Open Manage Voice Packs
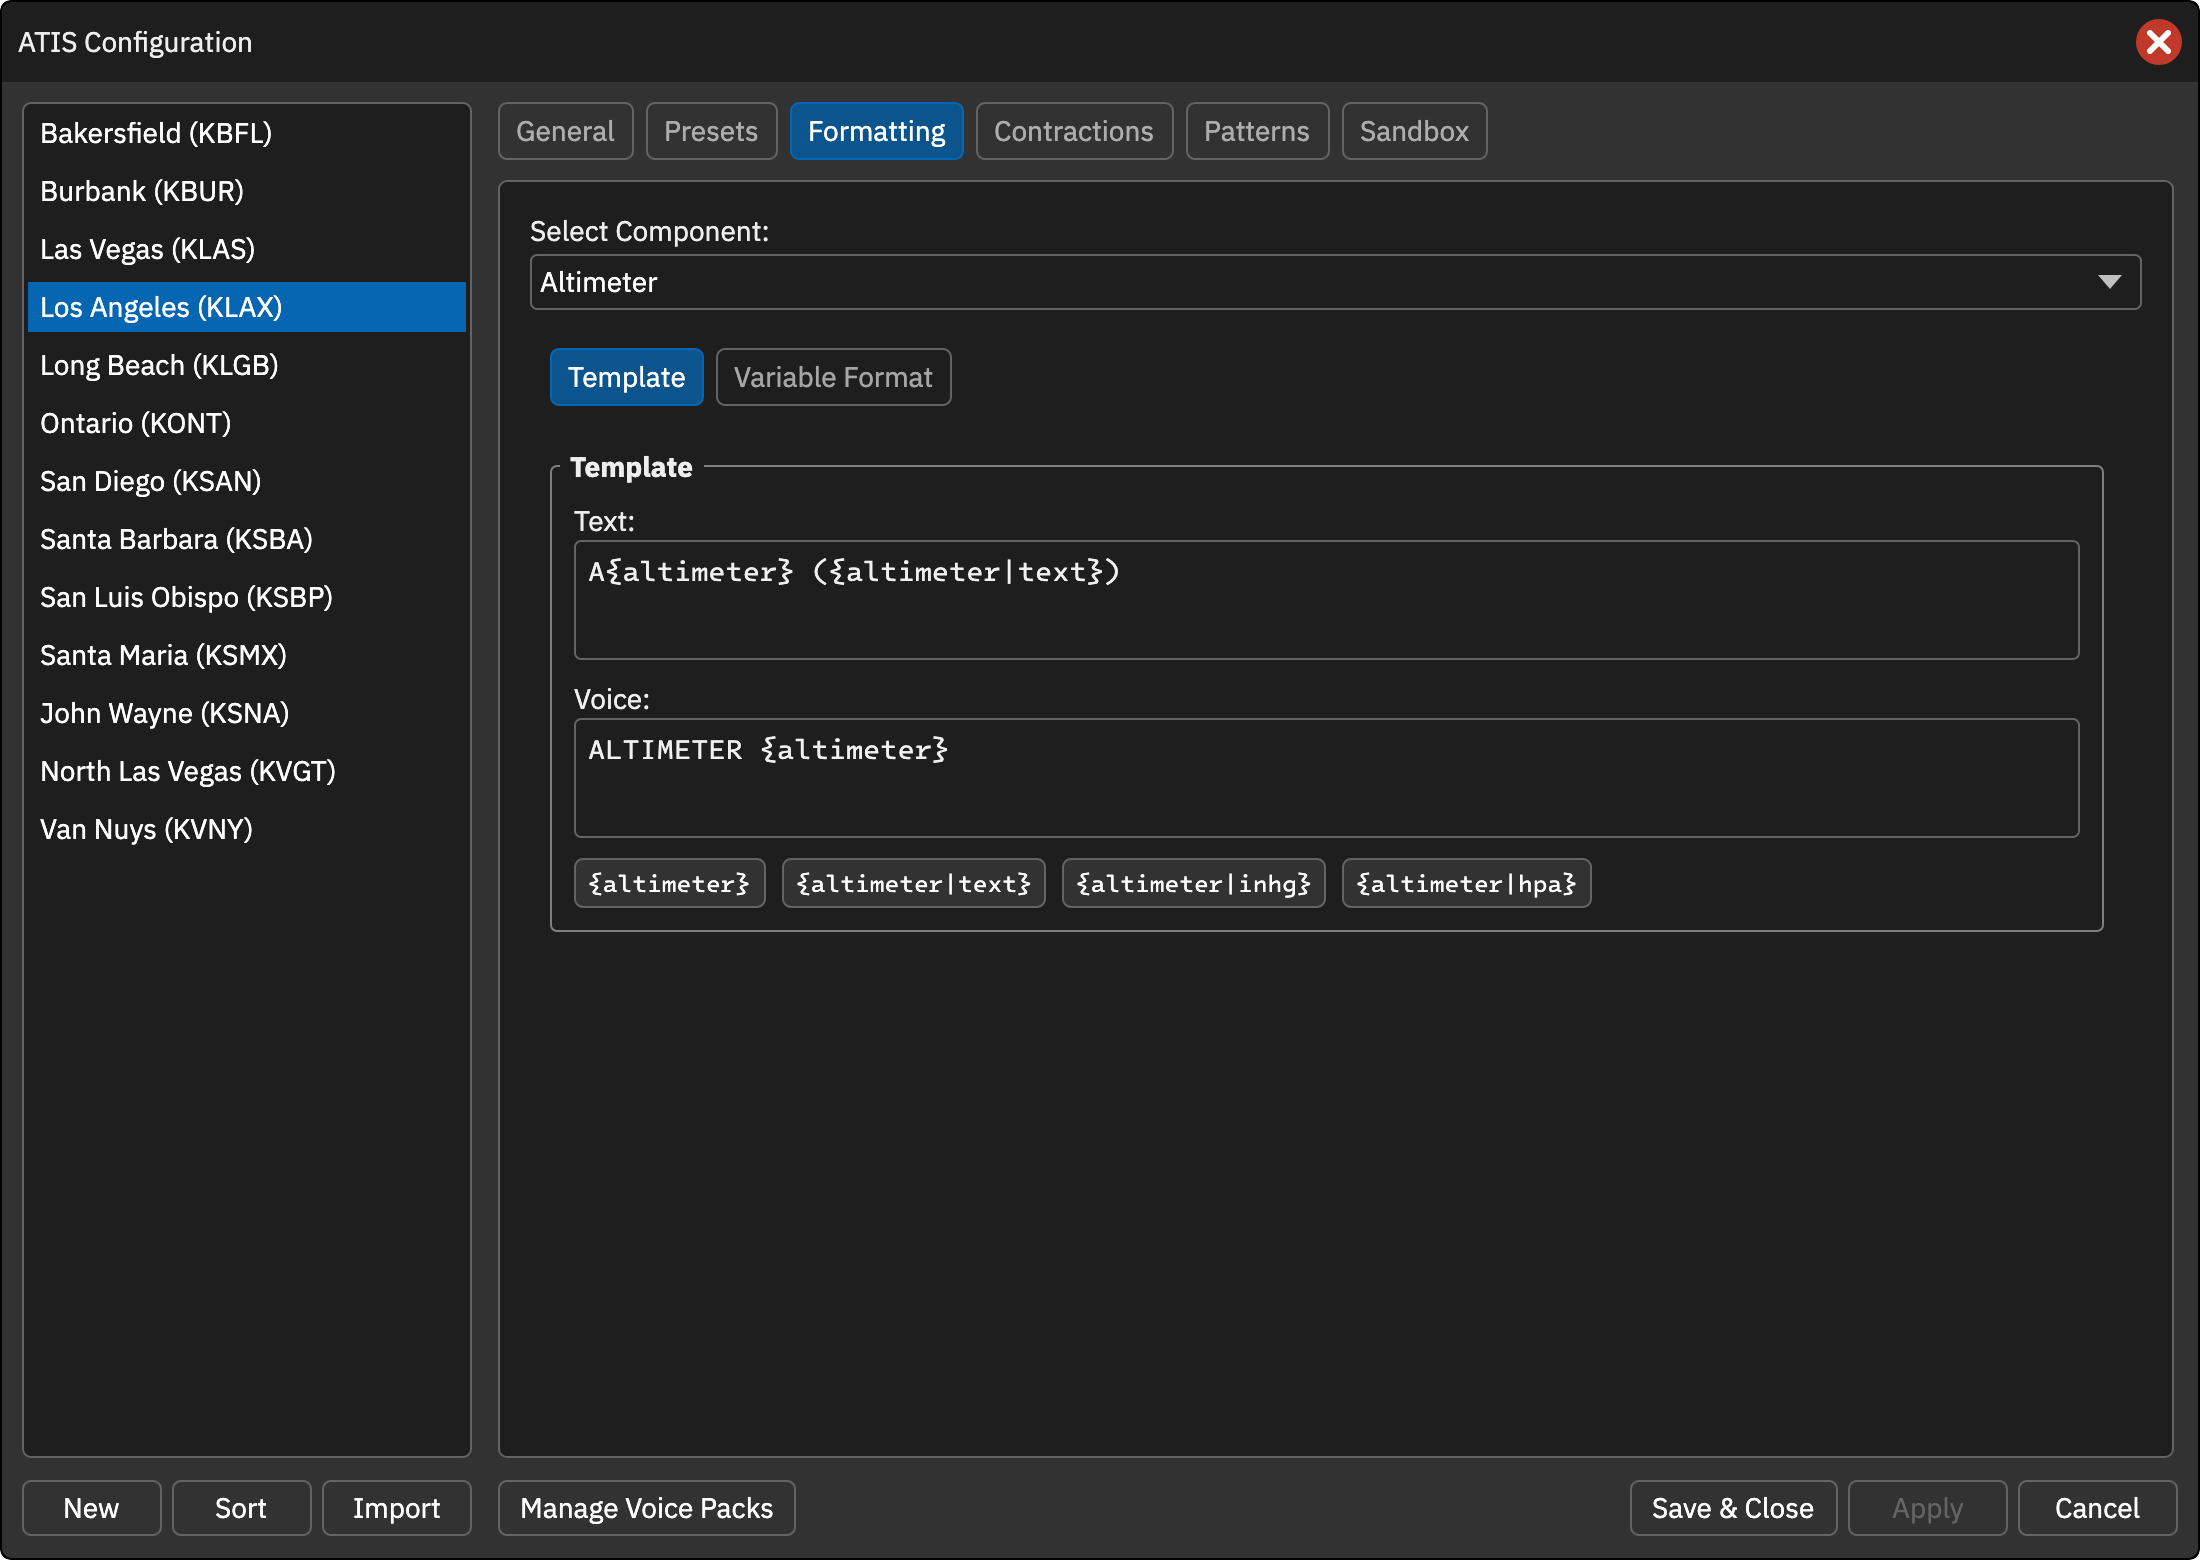 (647, 1508)
